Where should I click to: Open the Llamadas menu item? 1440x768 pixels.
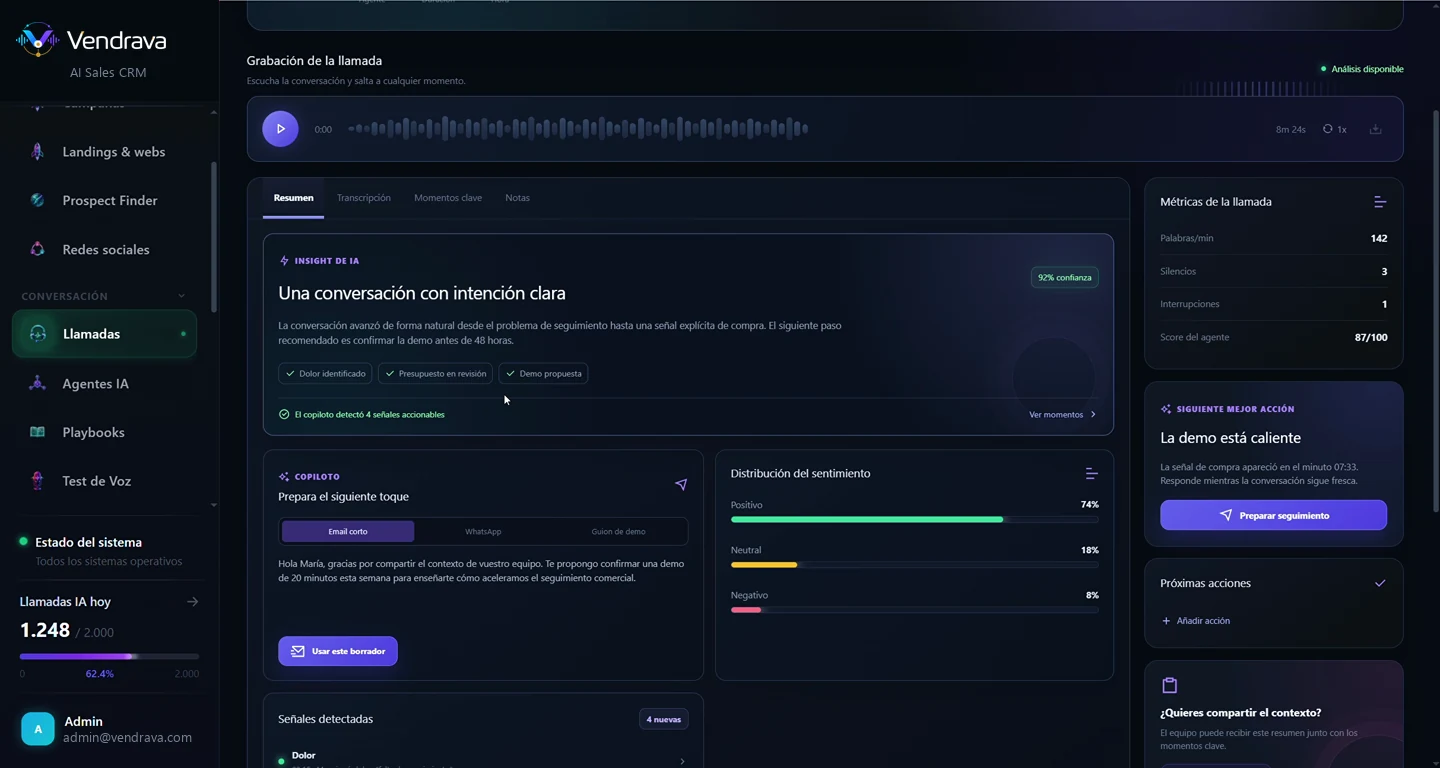coord(104,334)
